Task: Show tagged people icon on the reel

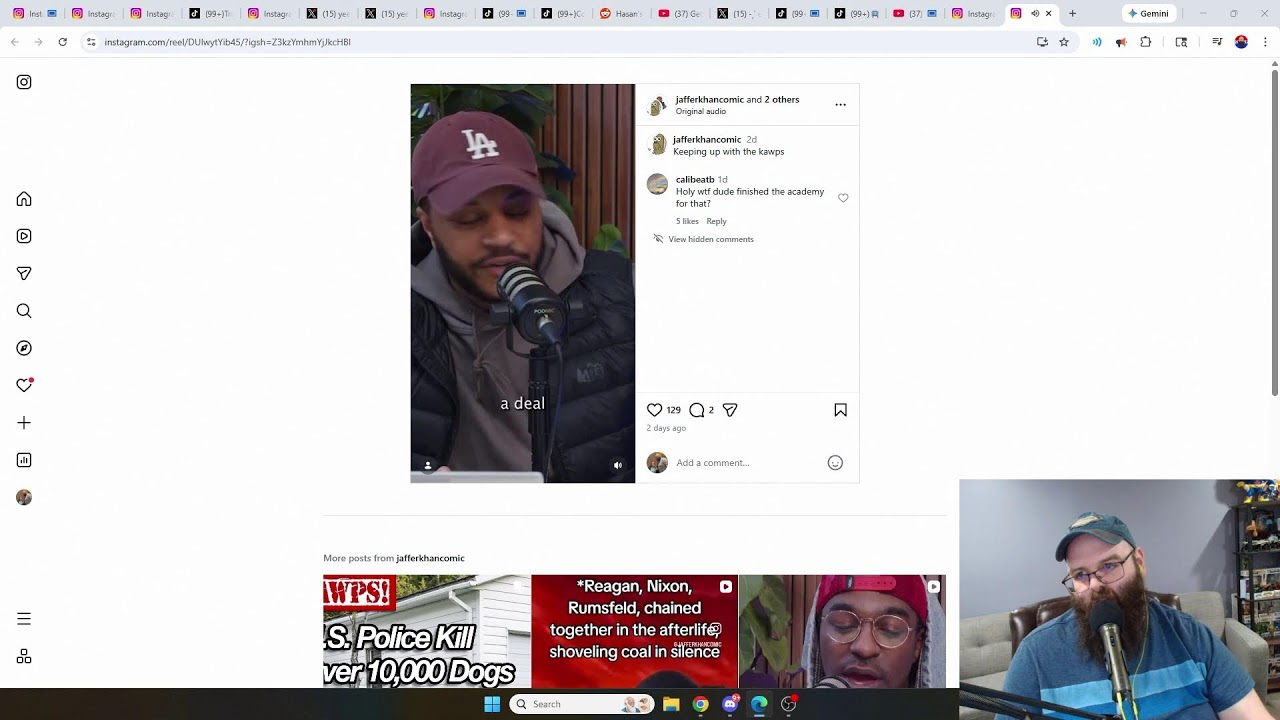Action: click(x=428, y=465)
